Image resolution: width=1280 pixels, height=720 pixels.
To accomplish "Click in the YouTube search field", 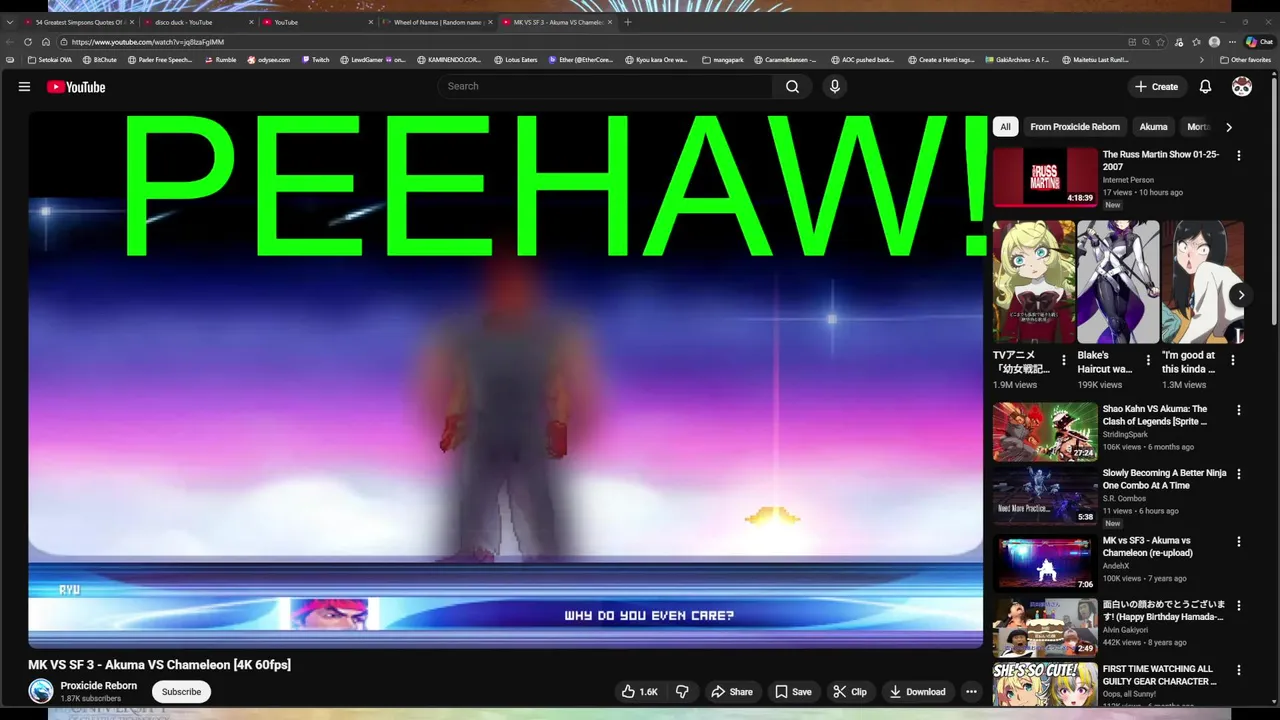I will pos(605,87).
